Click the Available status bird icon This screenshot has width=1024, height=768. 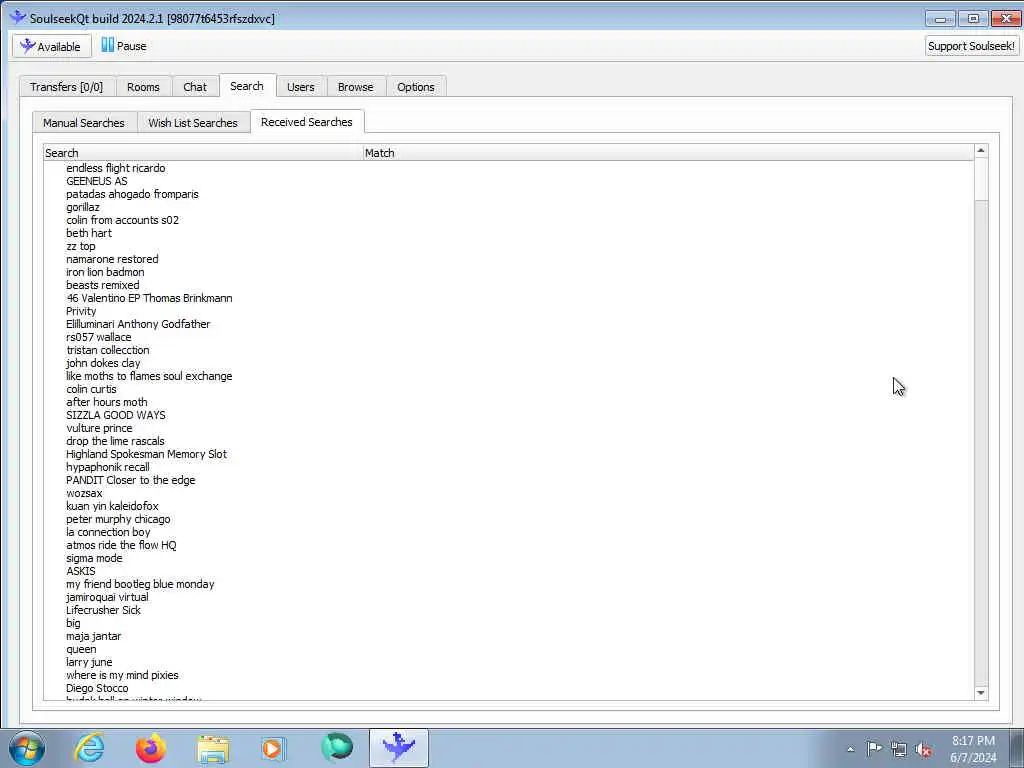(27, 46)
